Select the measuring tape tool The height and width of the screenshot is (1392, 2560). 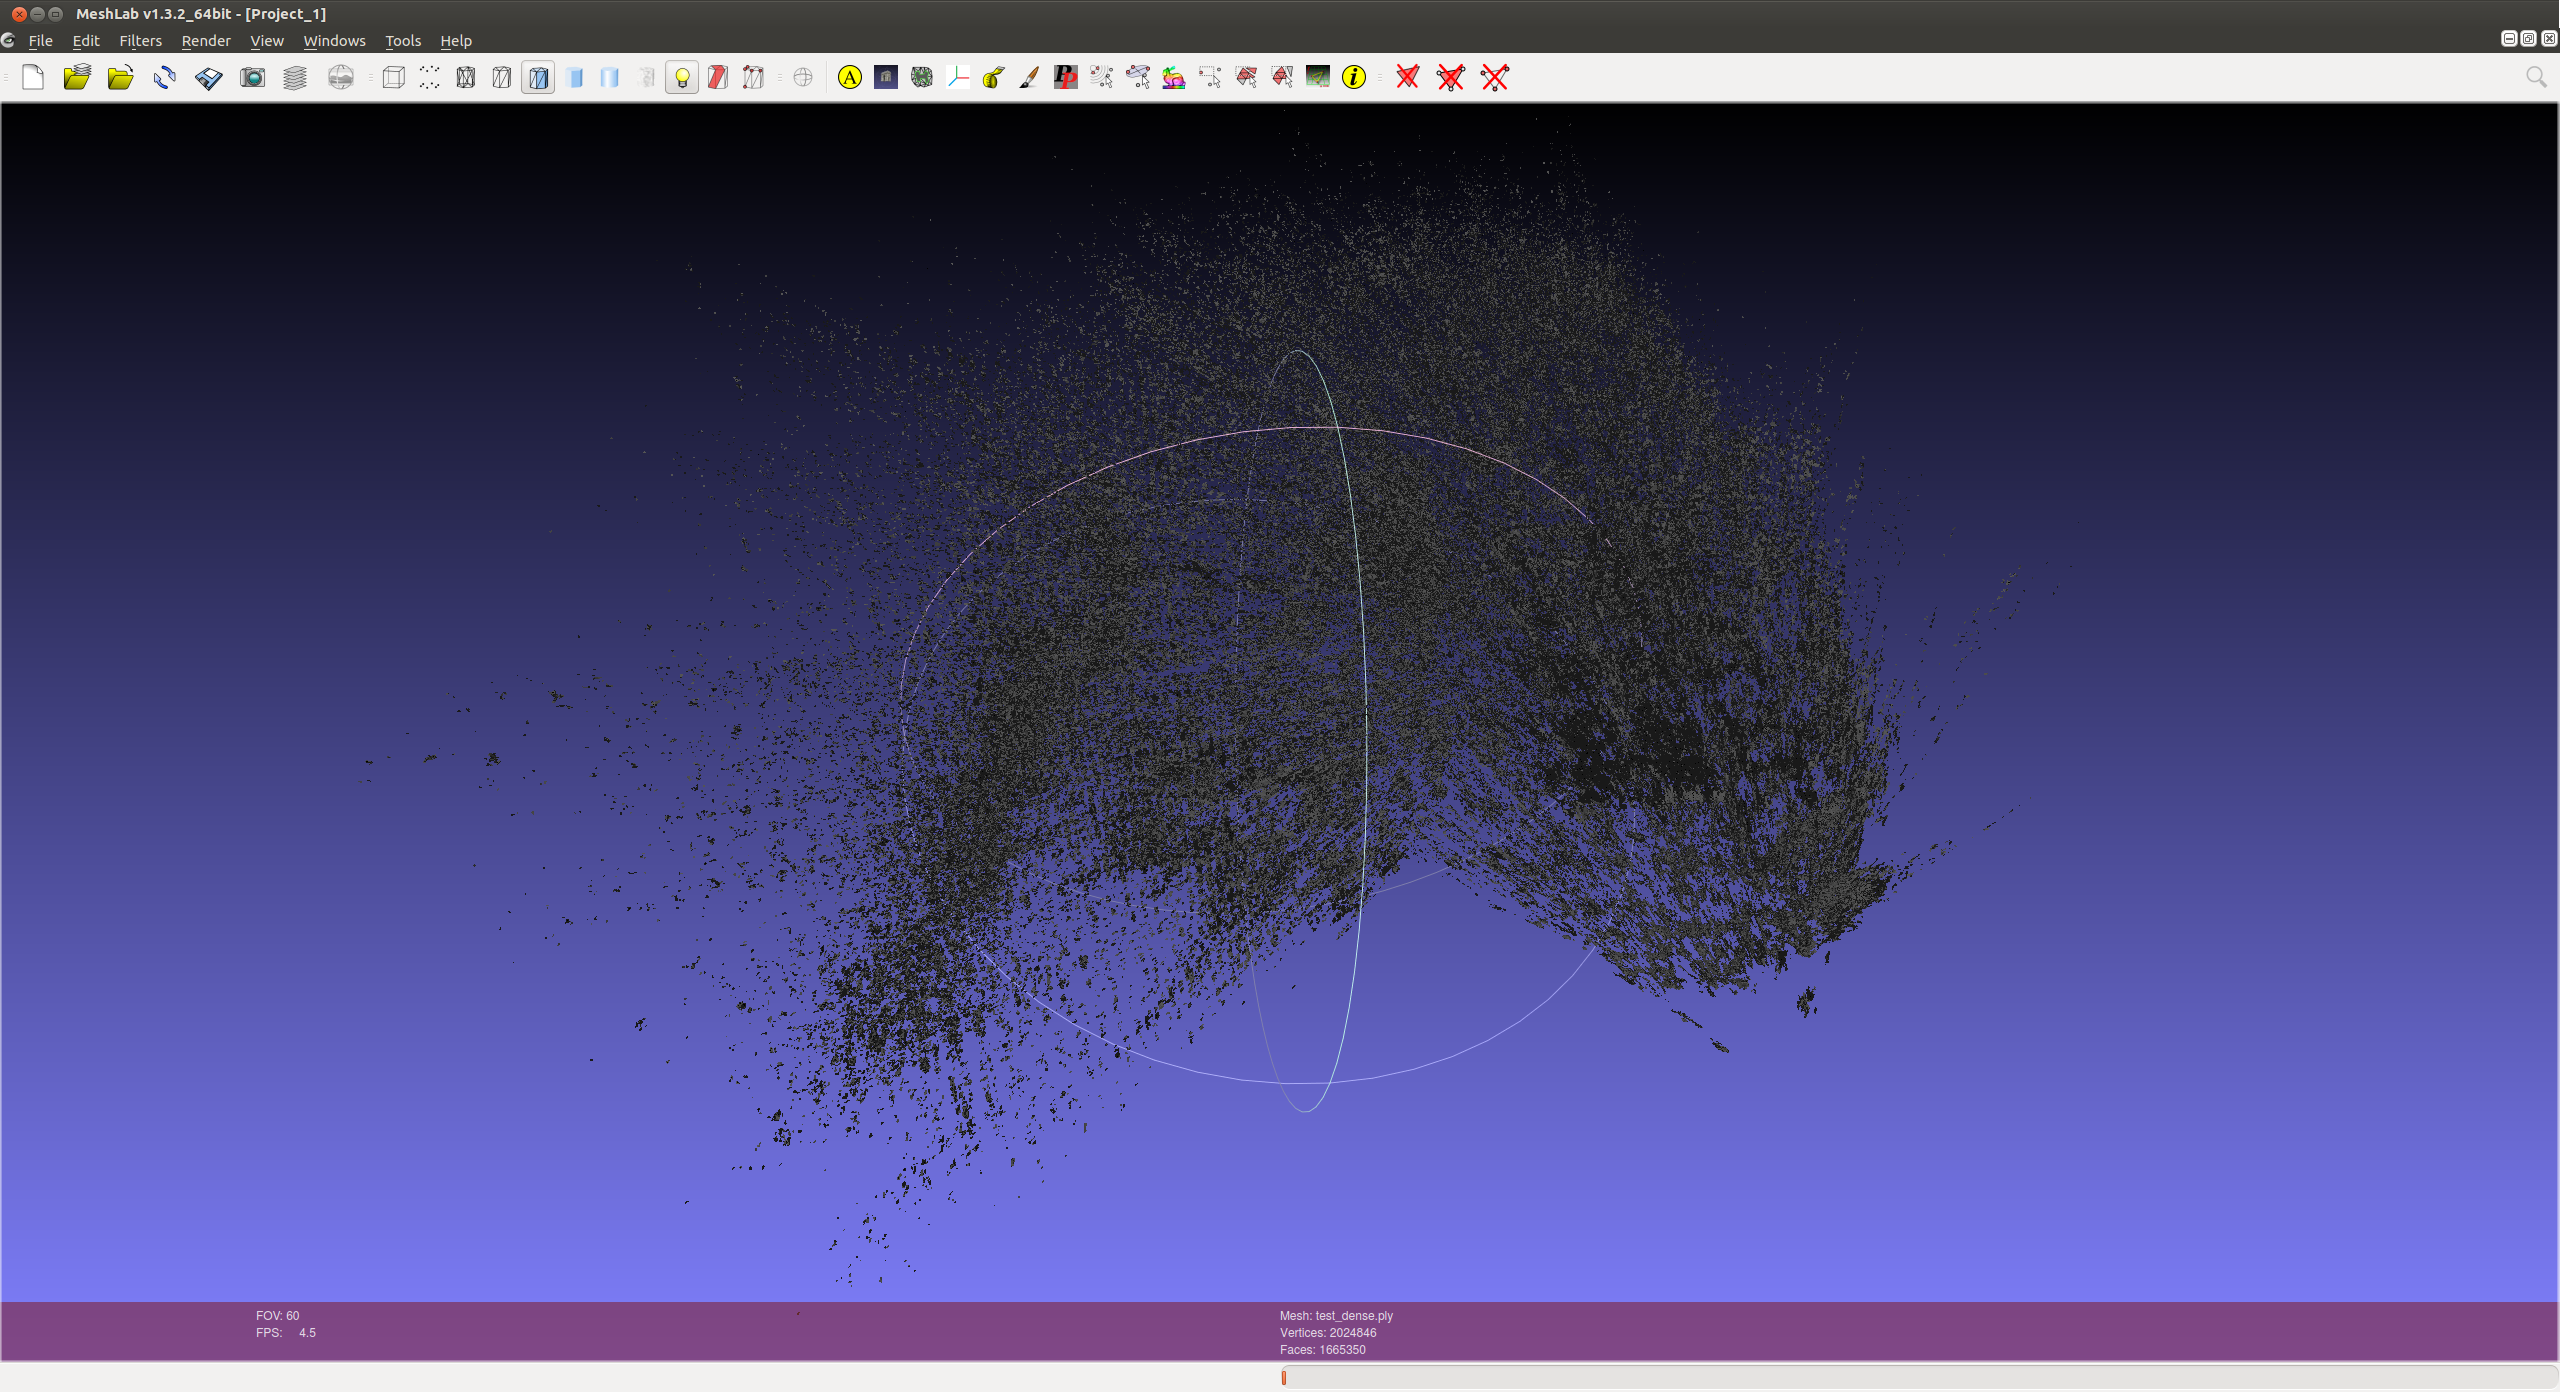[x=994, y=77]
